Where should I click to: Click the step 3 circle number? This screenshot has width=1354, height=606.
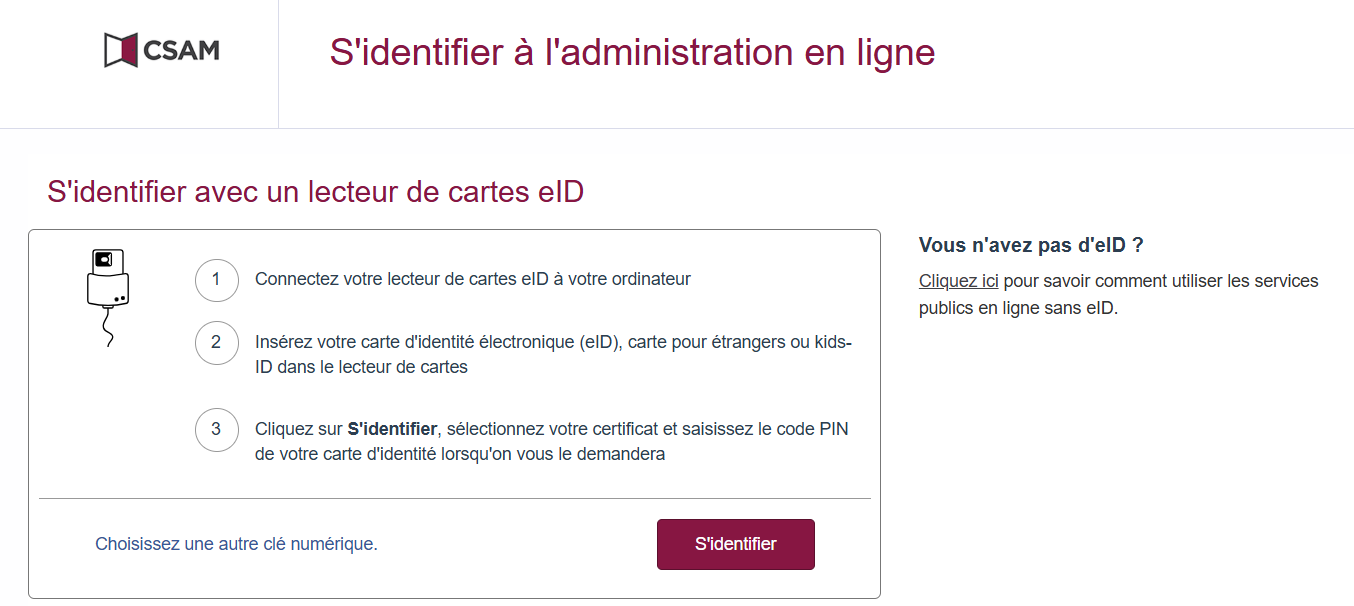(x=216, y=430)
